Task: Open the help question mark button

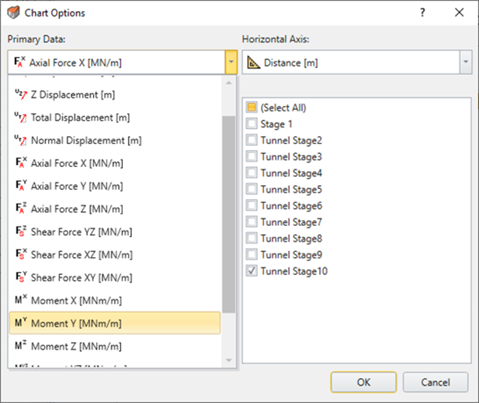Action: pos(422,13)
